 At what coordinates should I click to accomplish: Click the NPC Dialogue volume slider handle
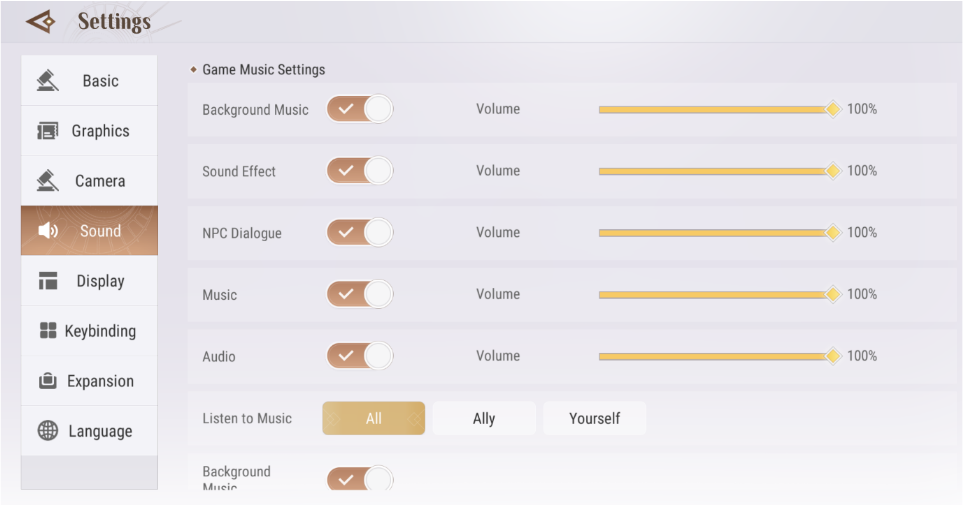(833, 233)
